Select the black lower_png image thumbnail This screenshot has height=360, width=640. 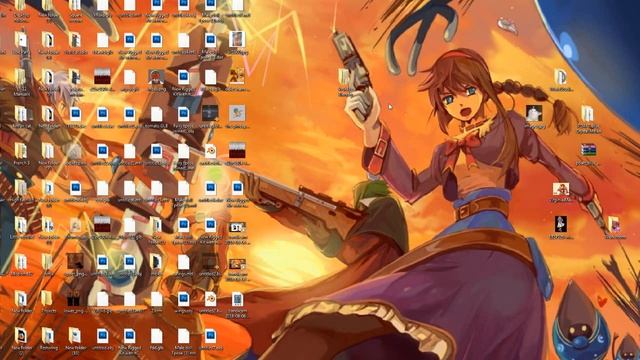click(74, 299)
